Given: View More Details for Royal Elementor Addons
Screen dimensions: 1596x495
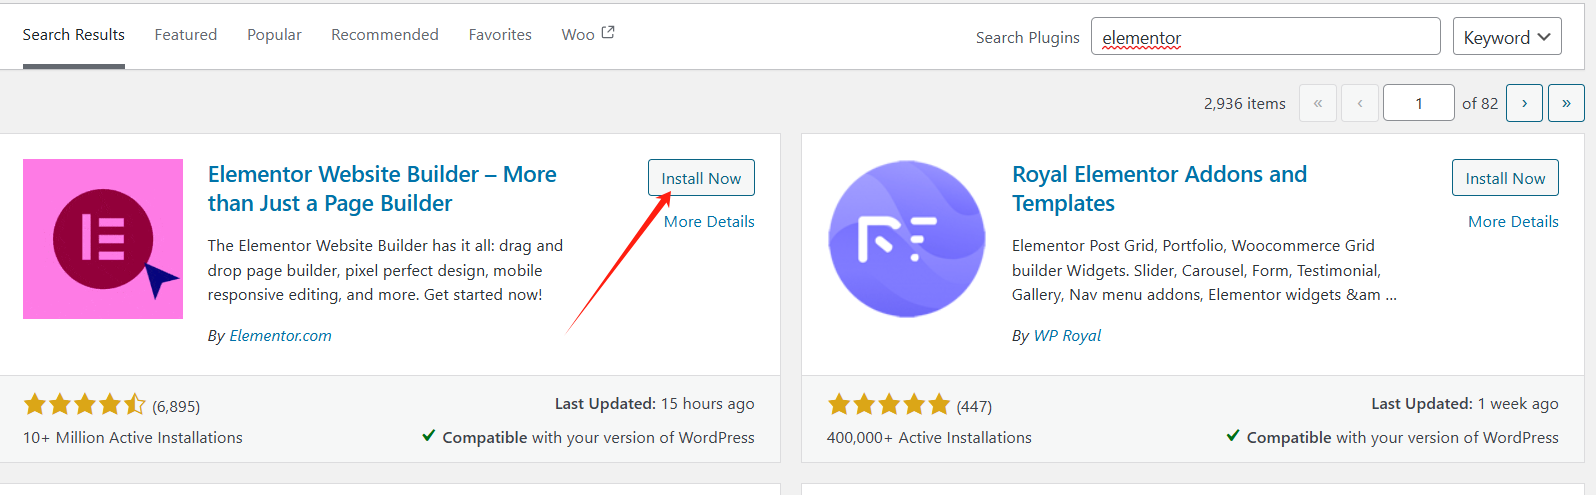Looking at the screenshot, I should coord(1513,222).
